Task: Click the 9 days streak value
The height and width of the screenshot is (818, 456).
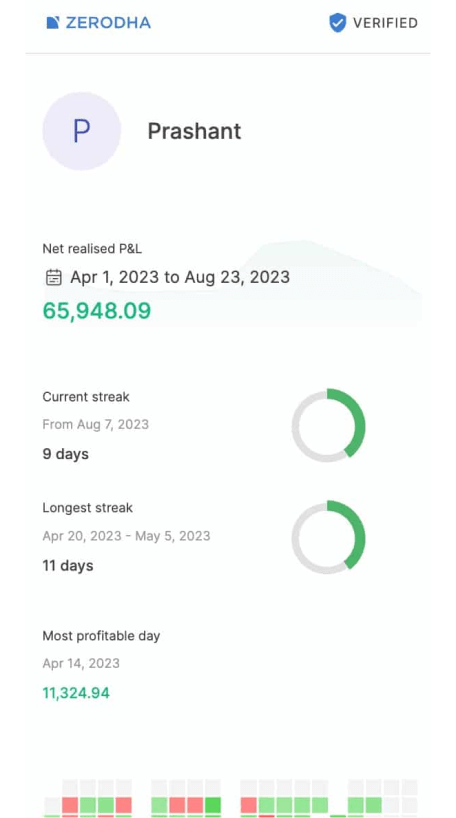Action: [x=65, y=454]
